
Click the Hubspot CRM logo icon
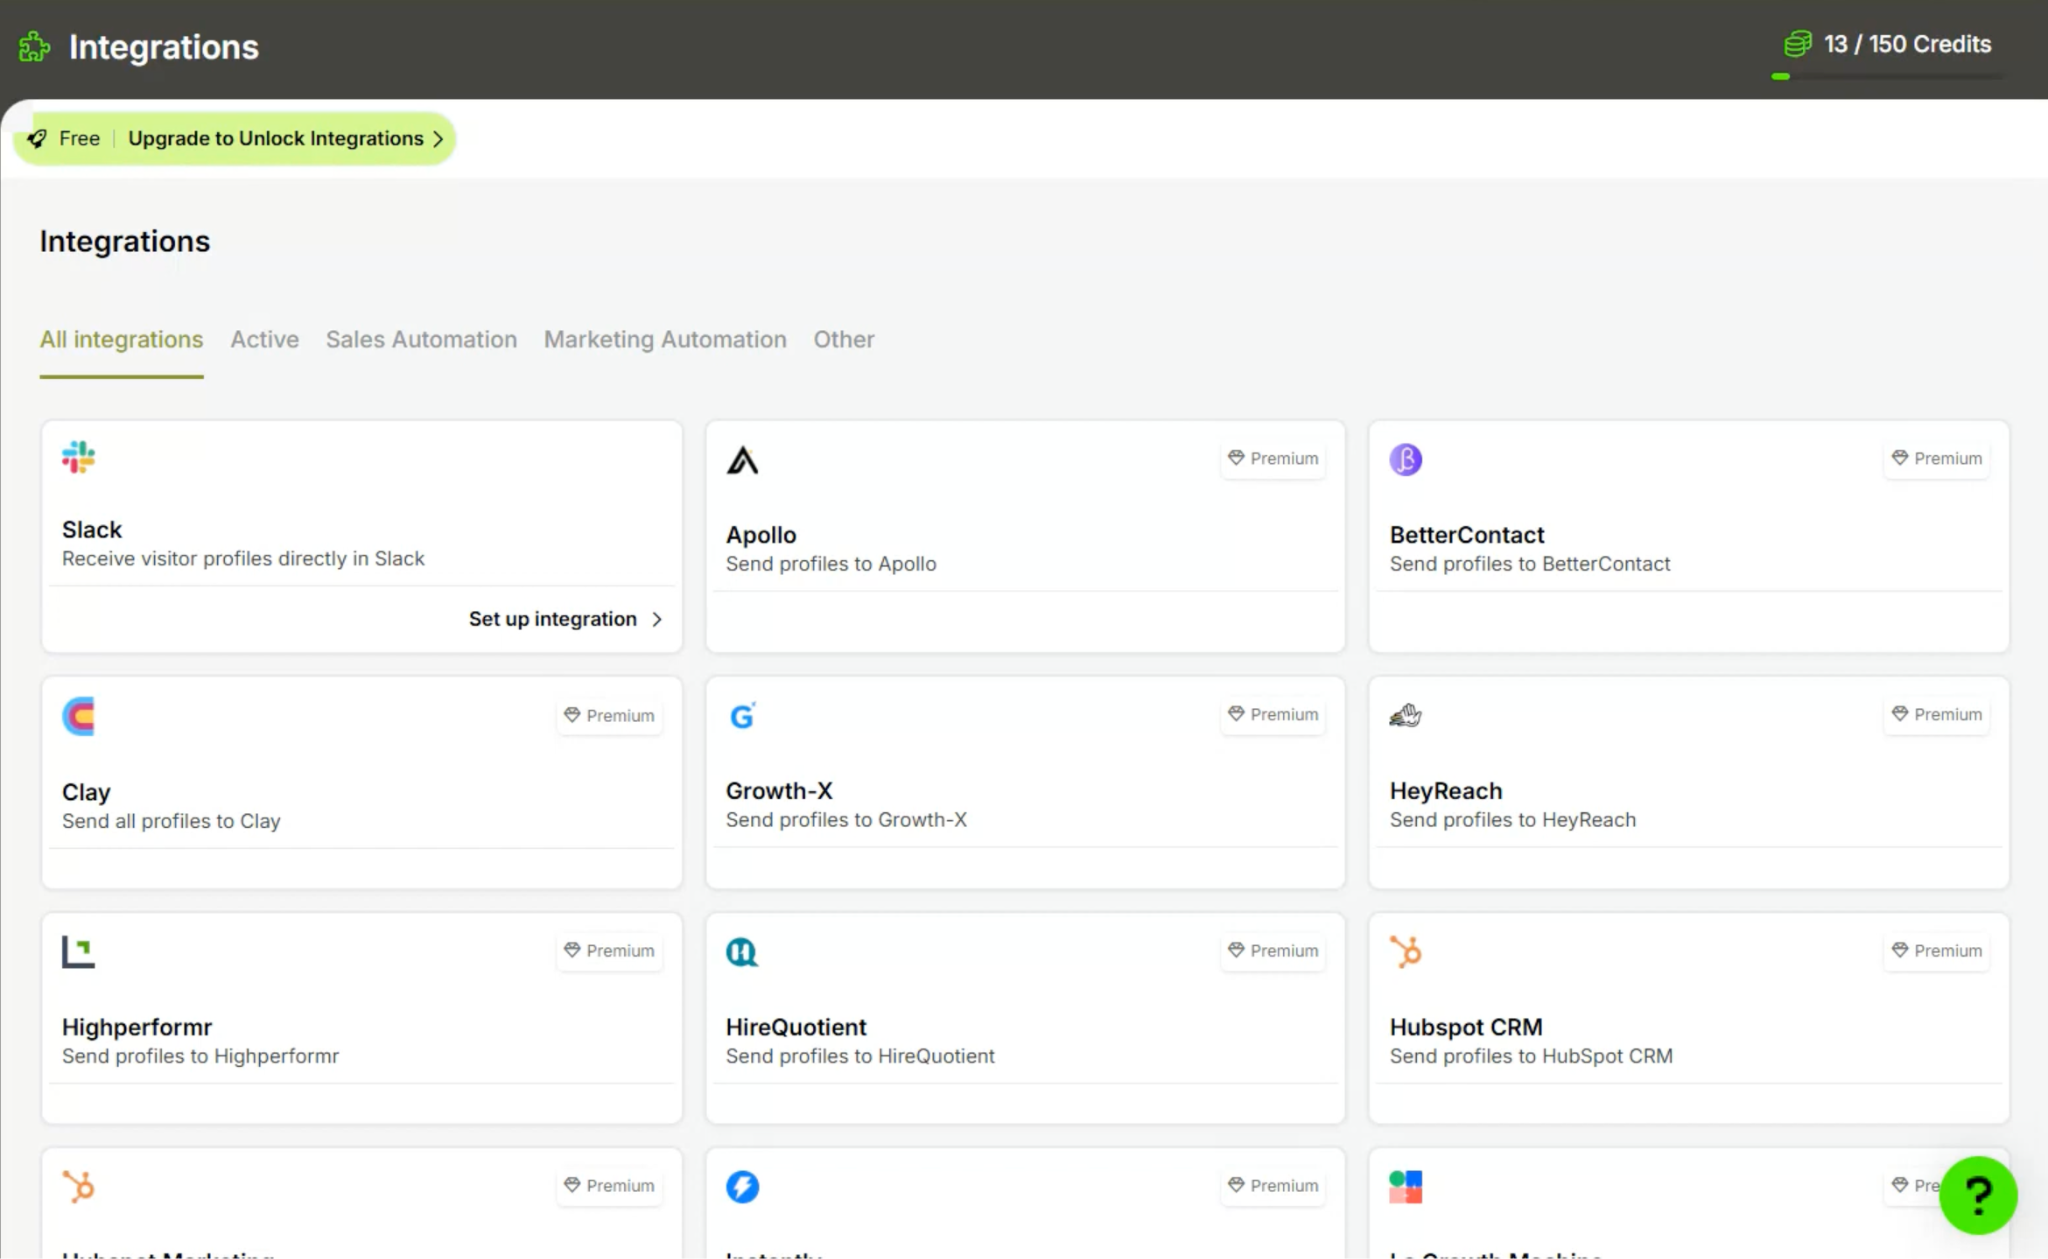1405,952
